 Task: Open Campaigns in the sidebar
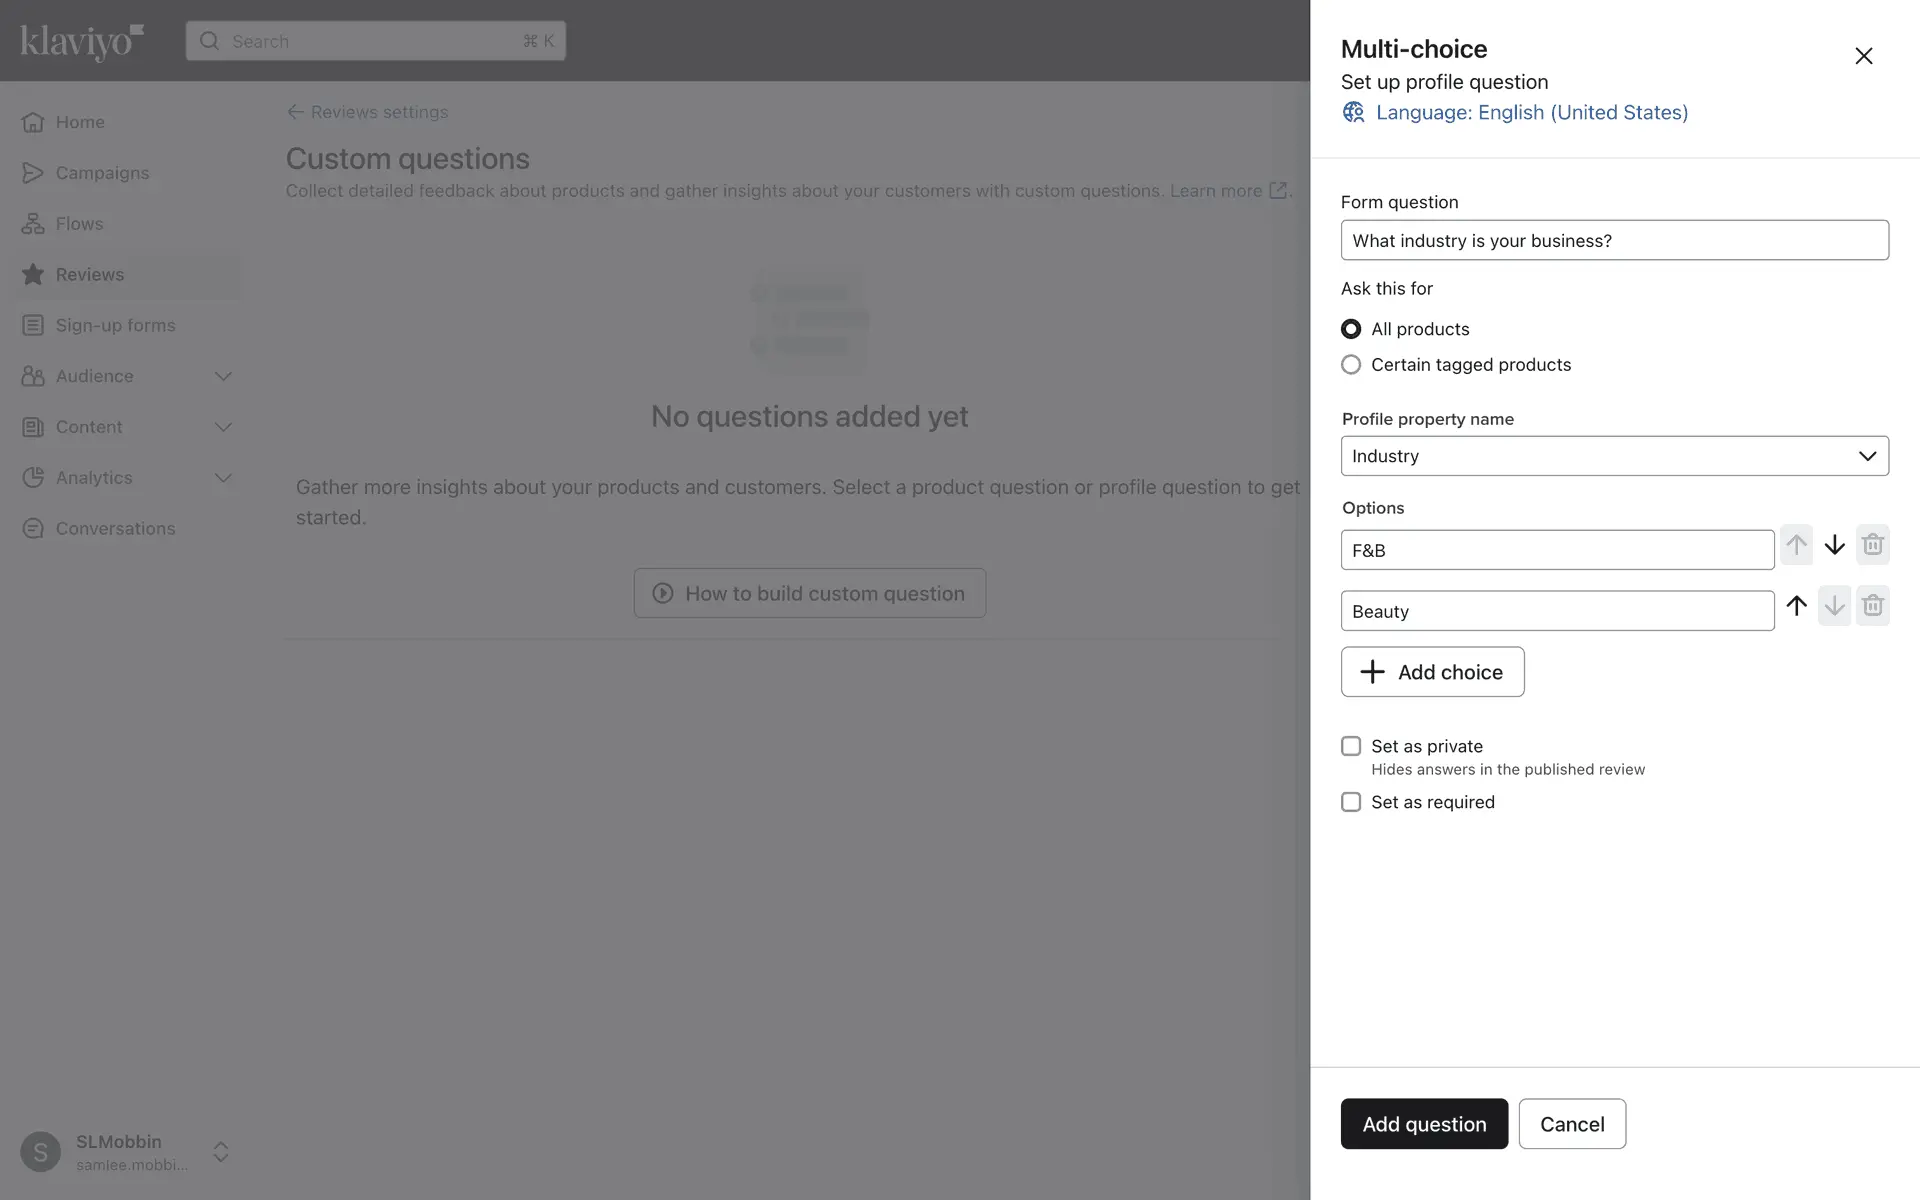102,173
